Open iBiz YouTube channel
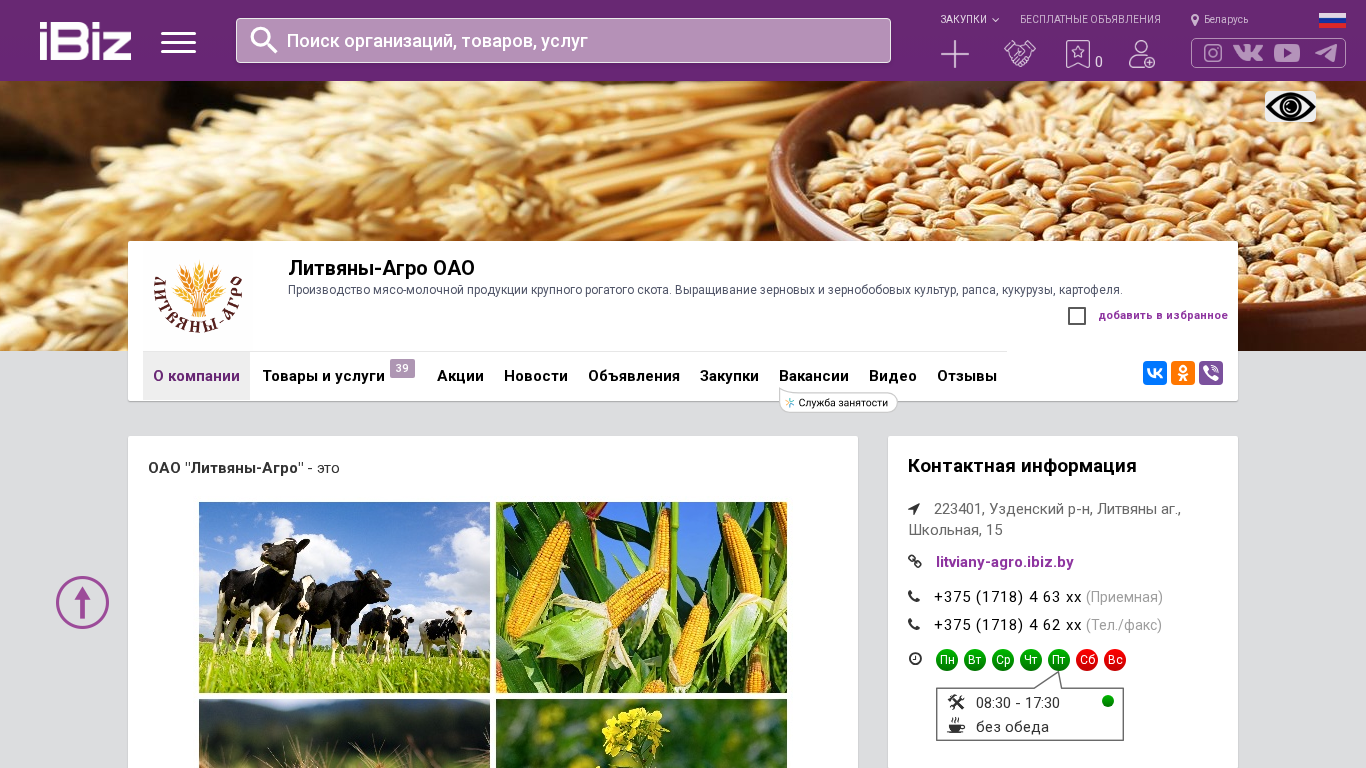 tap(1287, 53)
